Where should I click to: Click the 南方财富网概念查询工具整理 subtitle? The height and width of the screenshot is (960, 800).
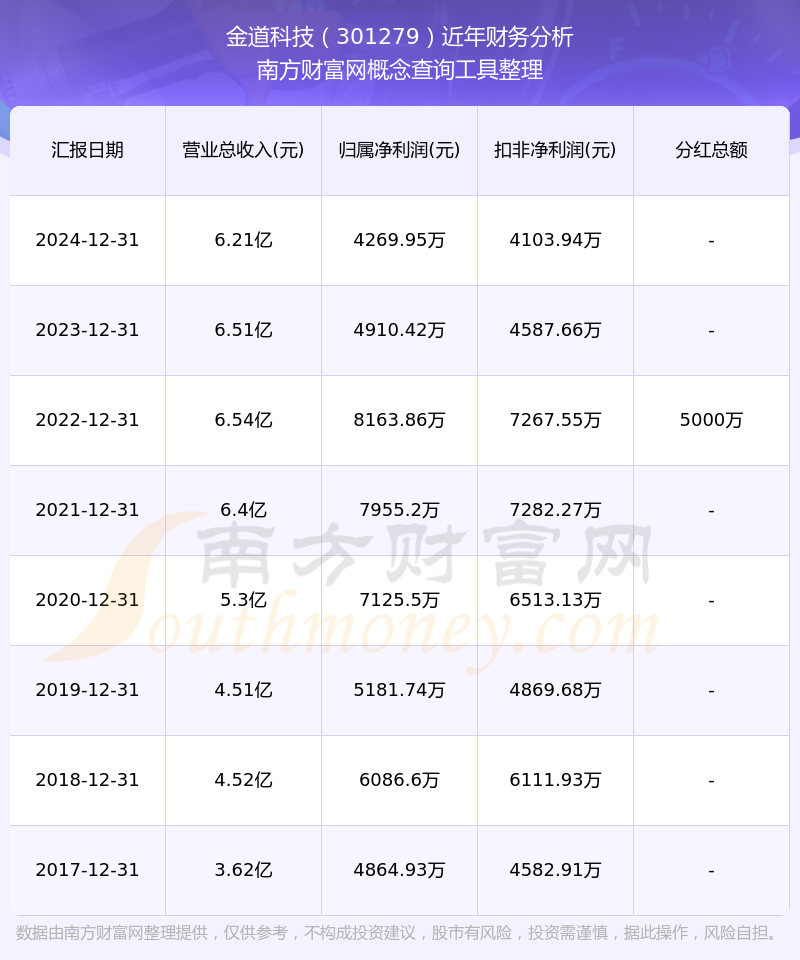pyautogui.click(x=399, y=71)
